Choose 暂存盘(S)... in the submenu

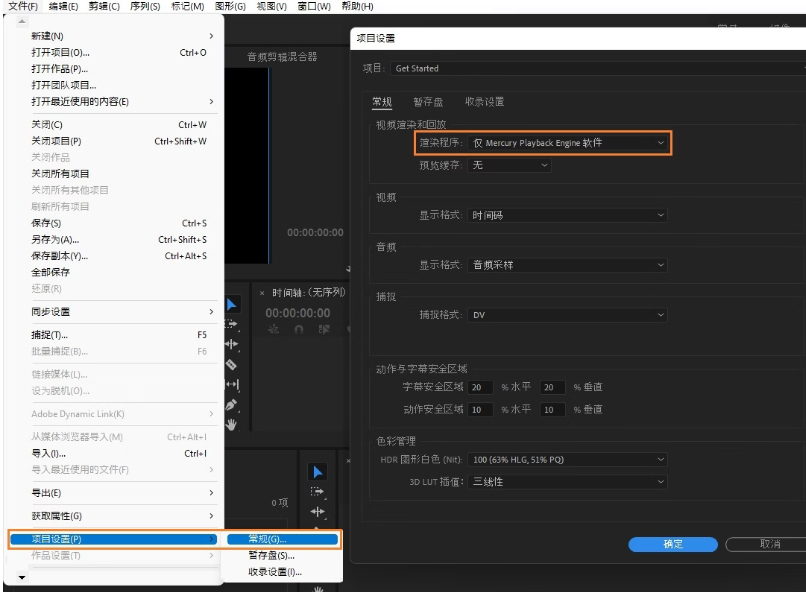pos(282,556)
